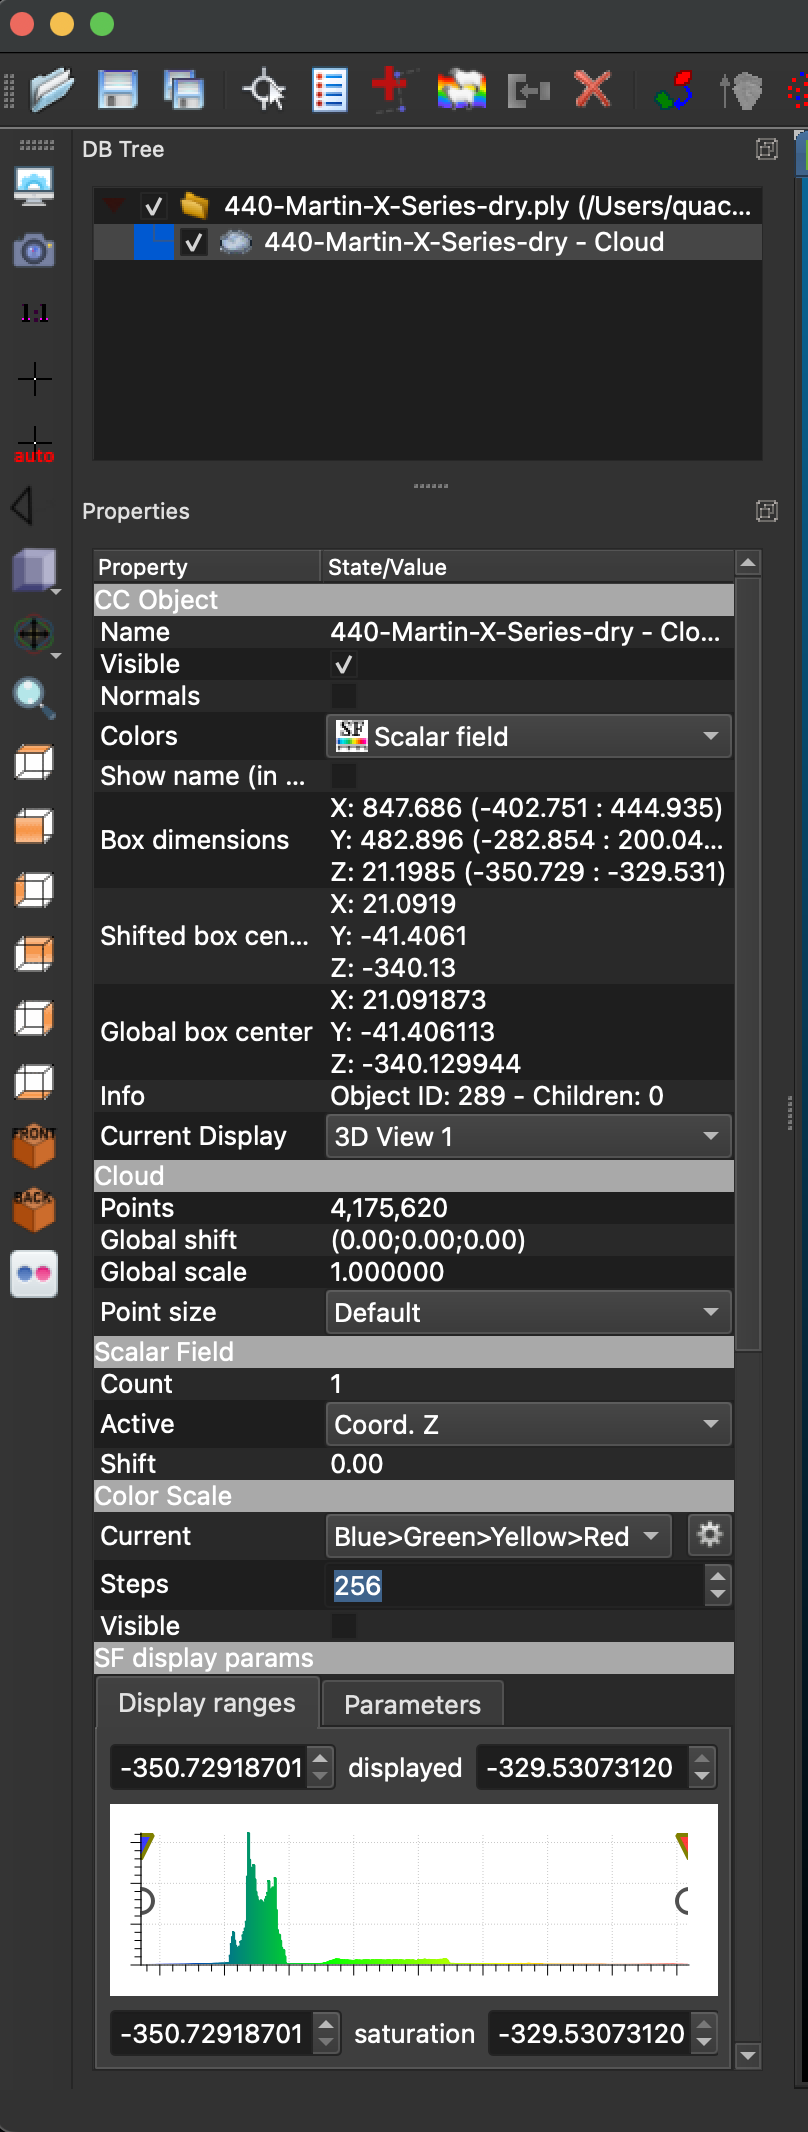Click the Steps 256 input field

pos(517,1585)
